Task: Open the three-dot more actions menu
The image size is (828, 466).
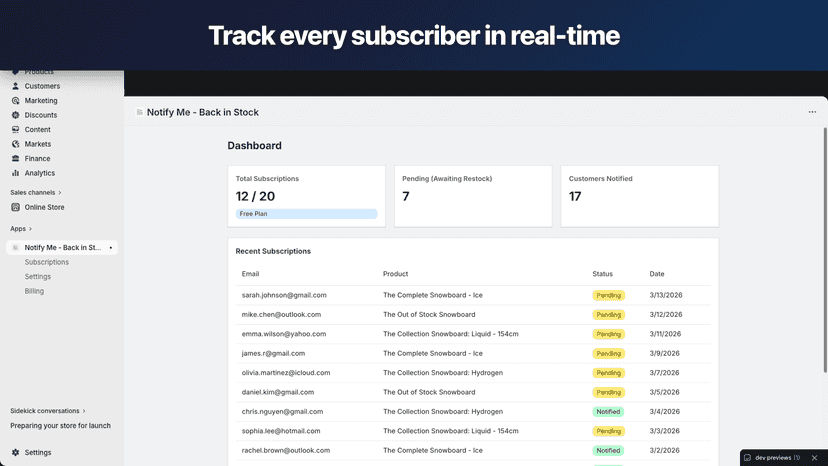Action: pyautogui.click(x=812, y=112)
